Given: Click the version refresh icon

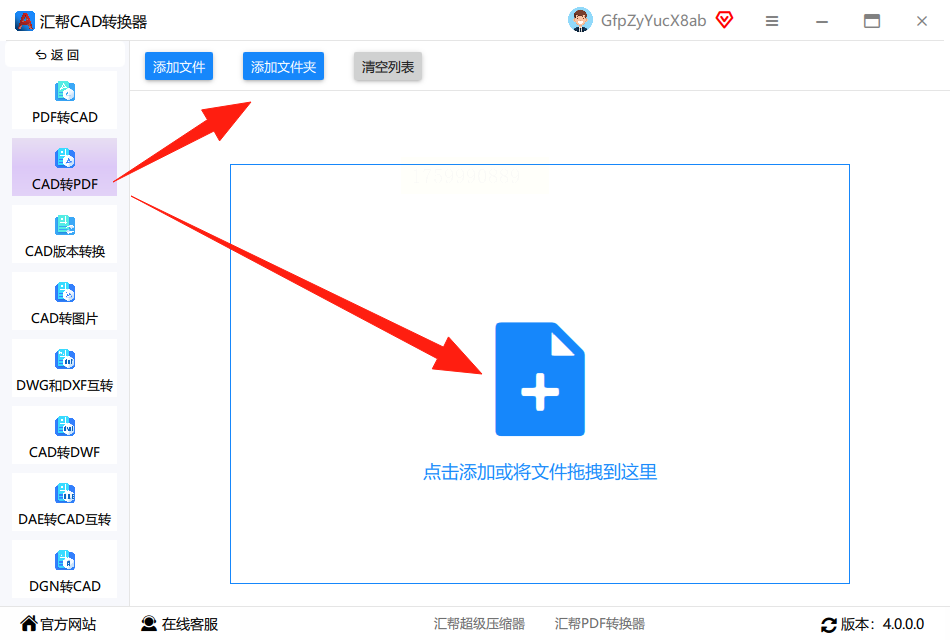Looking at the screenshot, I should (829, 624).
